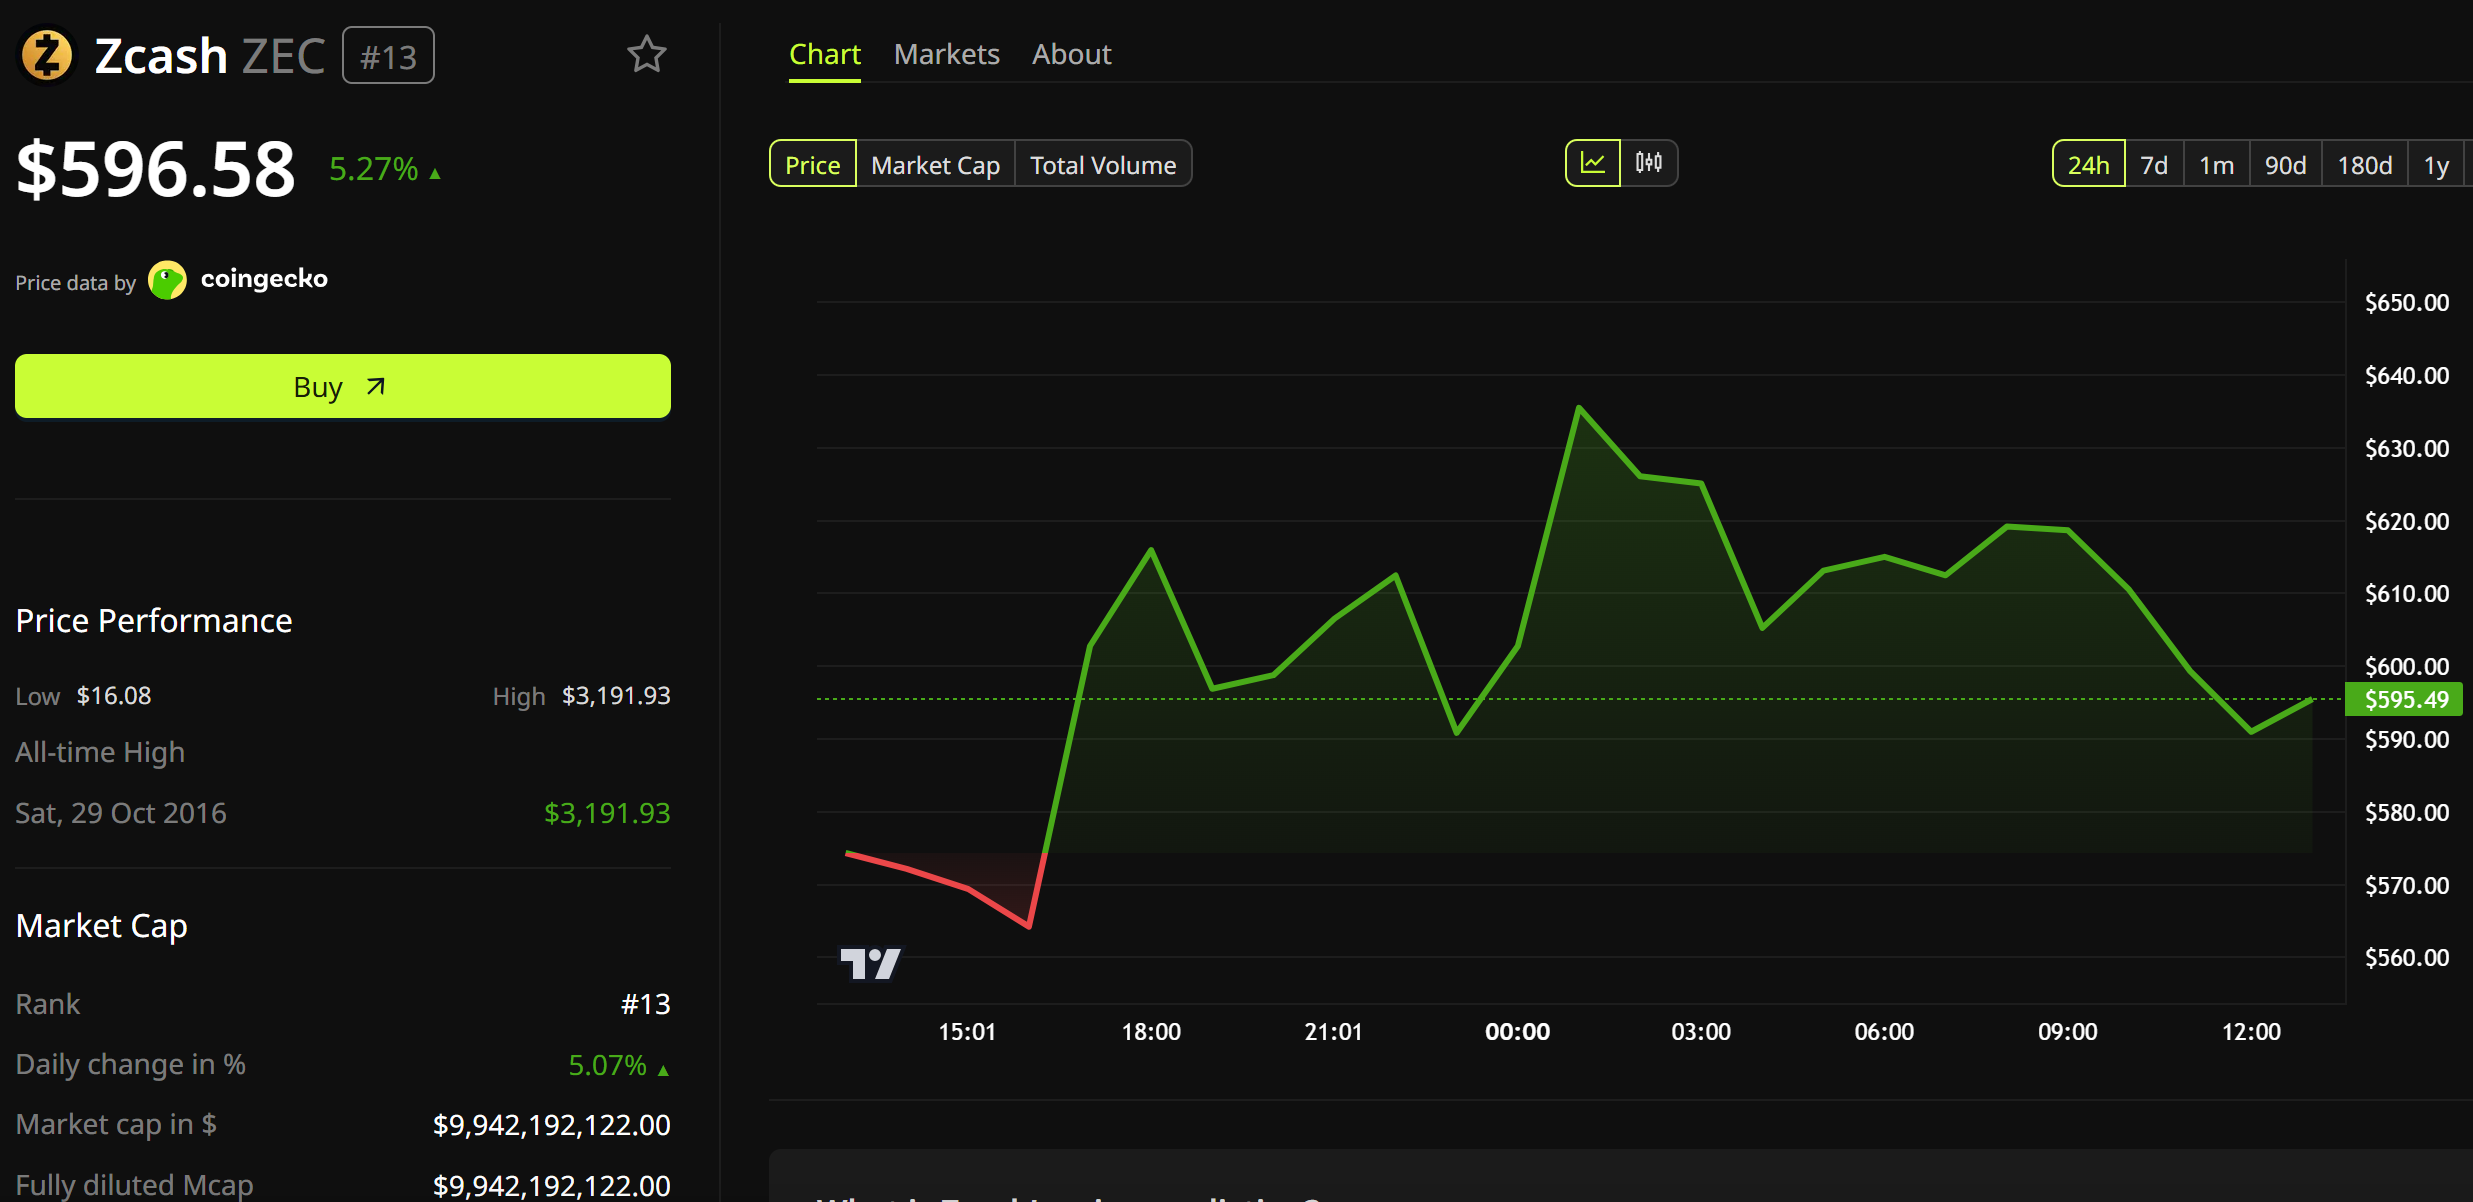2473x1202 pixels.
Task: Click the 18:00 time axis label
Action: coord(1151,1032)
